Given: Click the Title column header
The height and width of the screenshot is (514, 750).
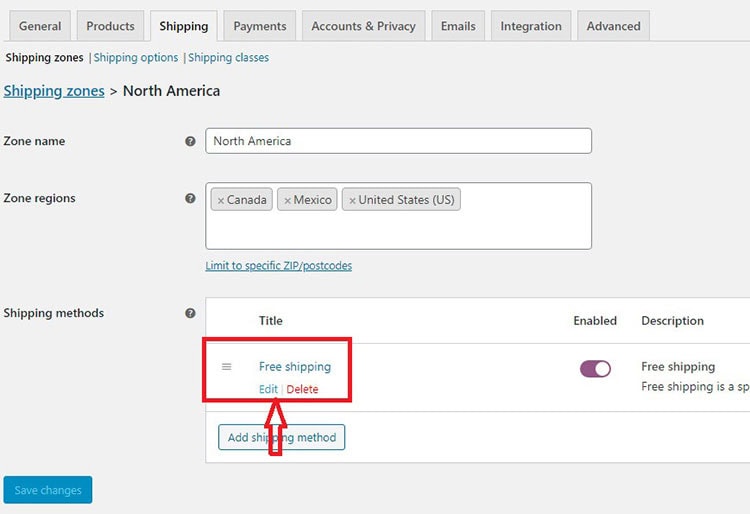Looking at the screenshot, I should [x=271, y=321].
